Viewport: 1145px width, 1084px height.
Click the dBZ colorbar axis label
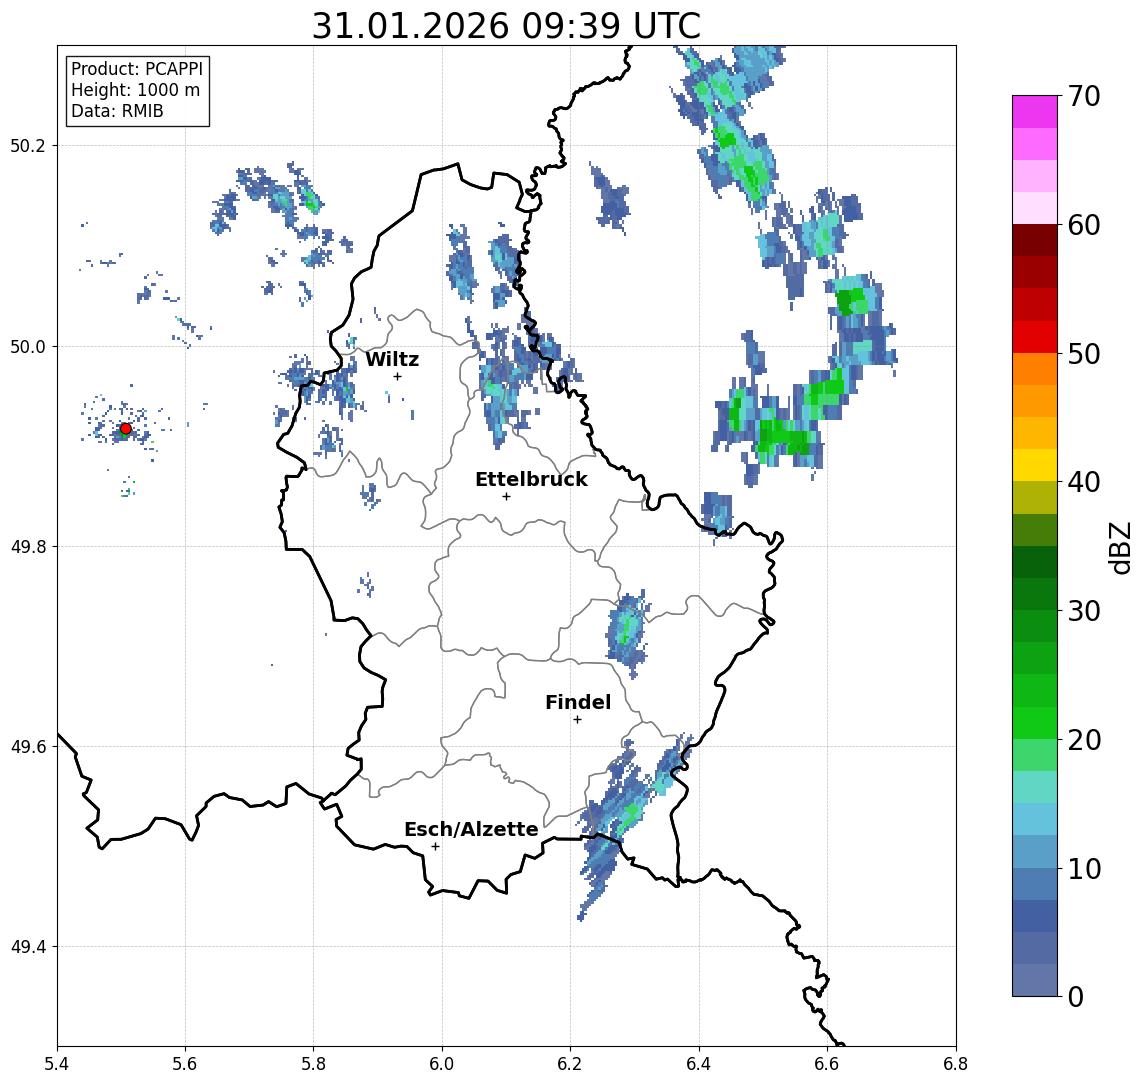click(1119, 547)
